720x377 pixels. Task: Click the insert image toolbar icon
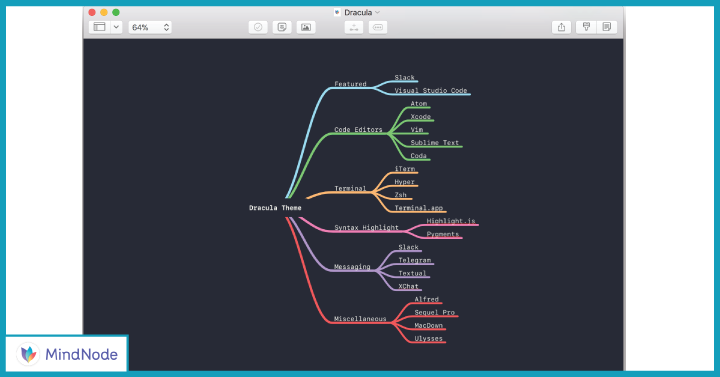tap(306, 27)
